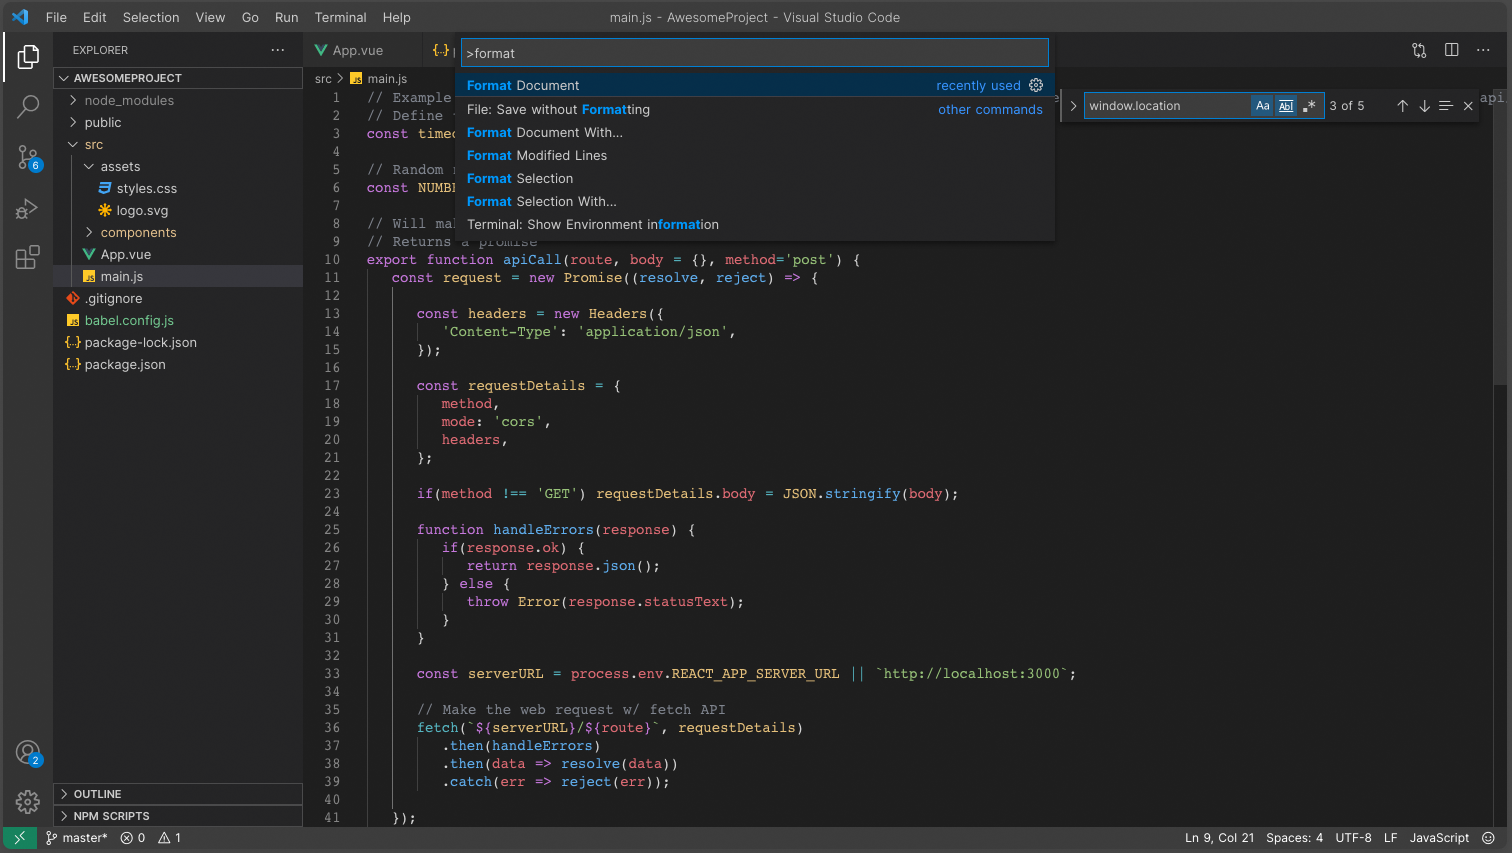The height and width of the screenshot is (853, 1512).
Task: Expand replace mode chevron in find widget
Action: coord(1073,106)
